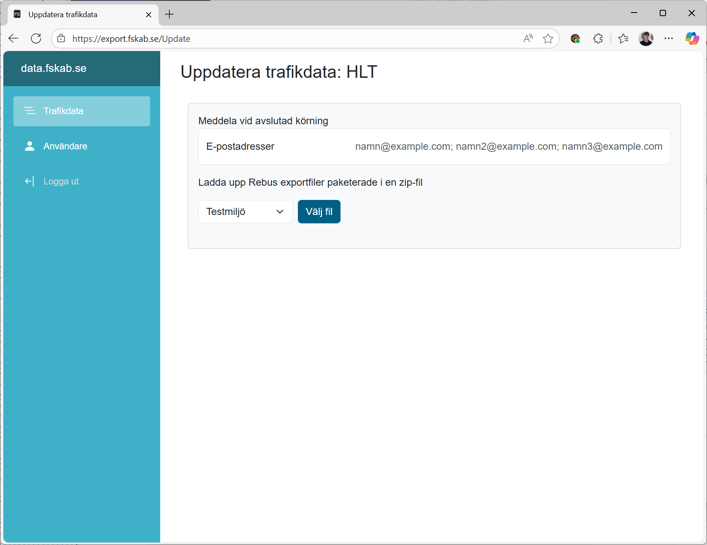Expand the Testmiljö environment dropdown
The image size is (707, 545).
[245, 212]
